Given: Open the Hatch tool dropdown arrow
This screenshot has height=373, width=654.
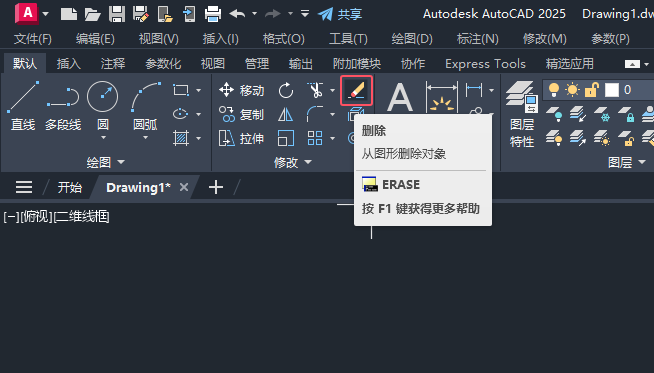Looking at the screenshot, I should tap(199, 138).
